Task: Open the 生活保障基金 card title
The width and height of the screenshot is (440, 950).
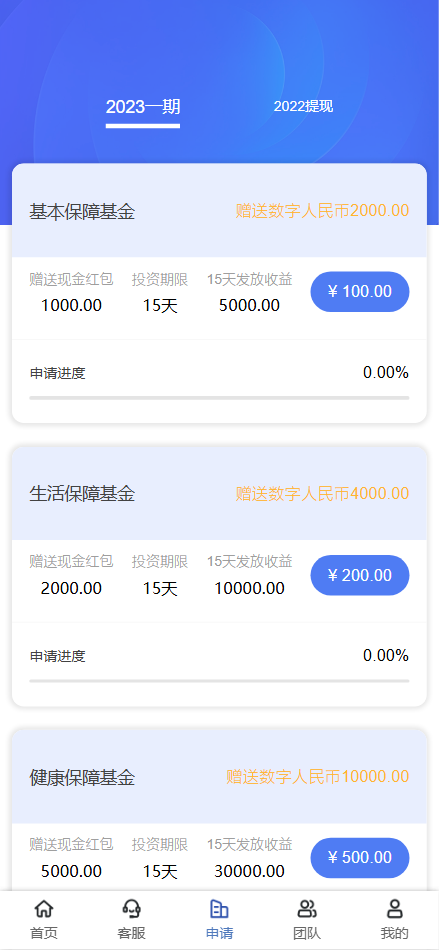Action: [x=82, y=494]
